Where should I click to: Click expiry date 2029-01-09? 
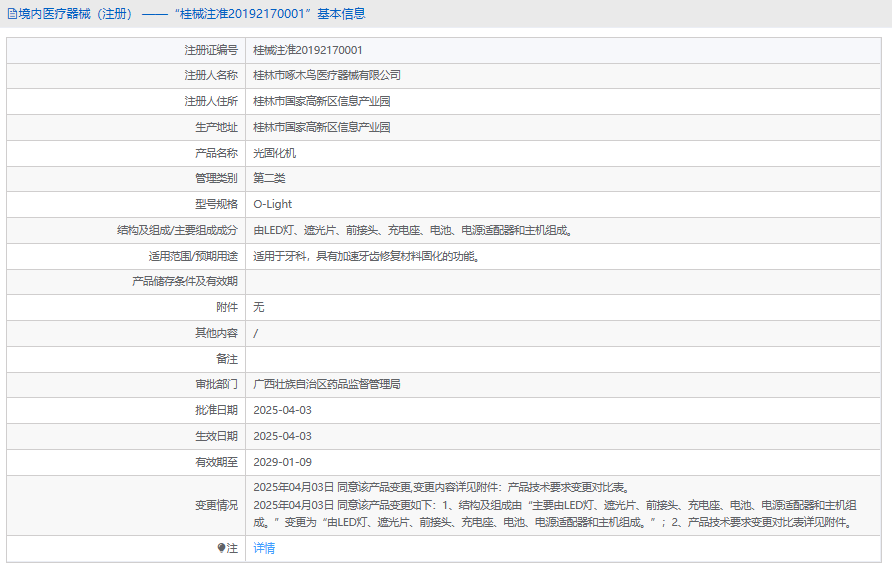pos(282,462)
